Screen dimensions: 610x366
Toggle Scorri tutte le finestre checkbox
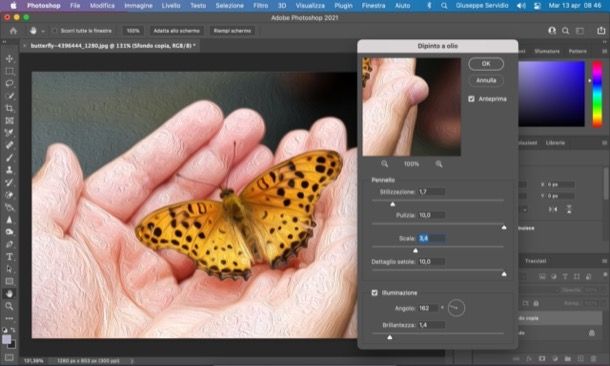tap(54, 31)
